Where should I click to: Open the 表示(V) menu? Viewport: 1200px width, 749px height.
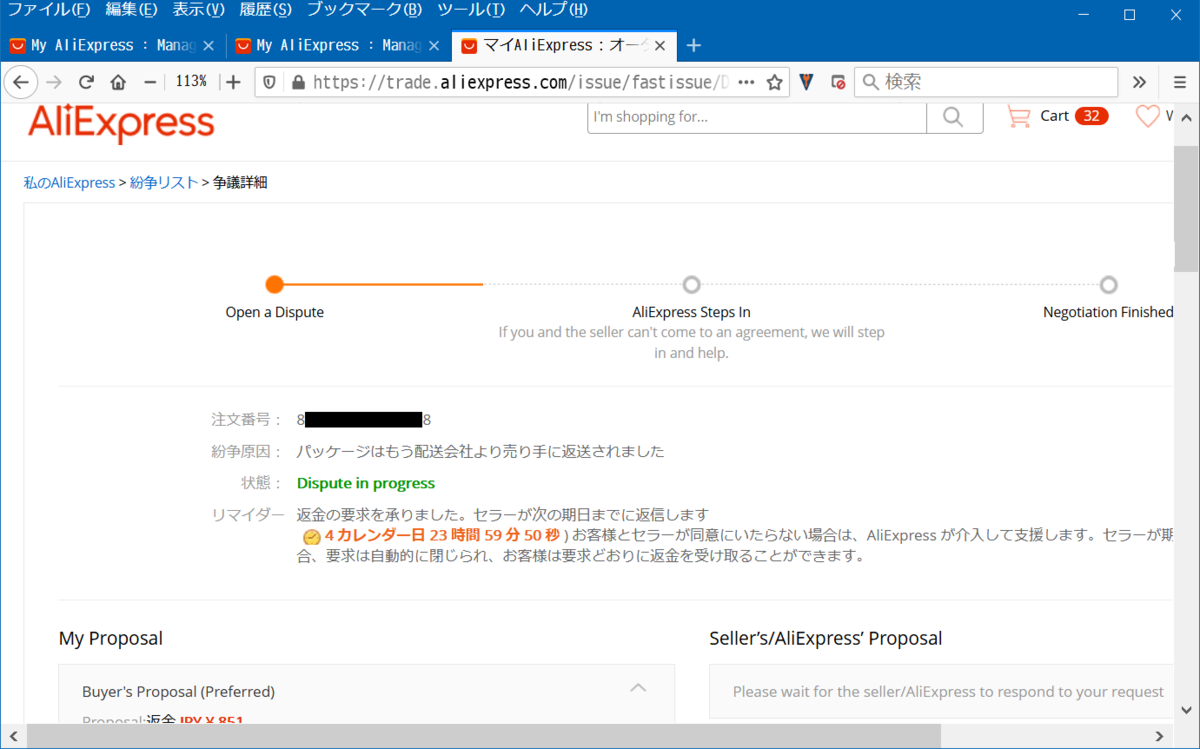coord(198,12)
